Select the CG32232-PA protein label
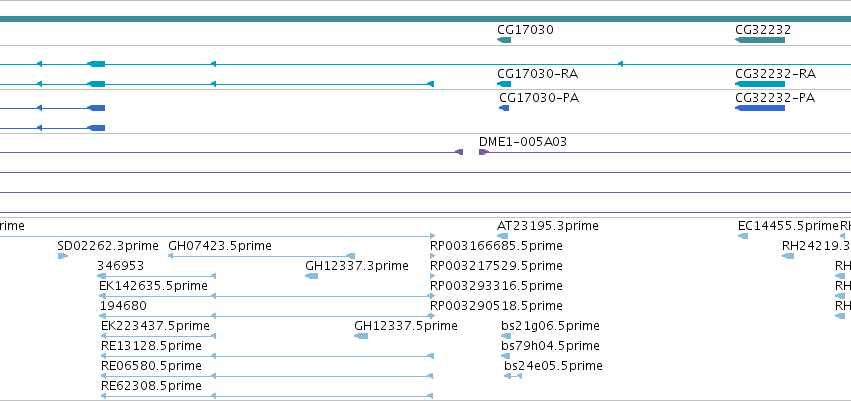The width and height of the screenshot is (851, 401). (775, 98)
